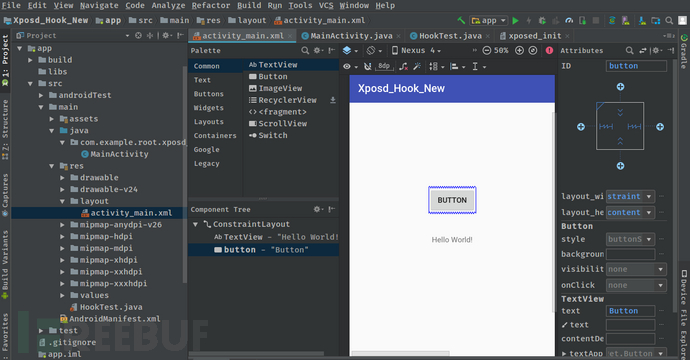The height and width of the screenshot is (360, 690).
Task: Switch to HookTest.java tab
Action: (x=450, y=36)
